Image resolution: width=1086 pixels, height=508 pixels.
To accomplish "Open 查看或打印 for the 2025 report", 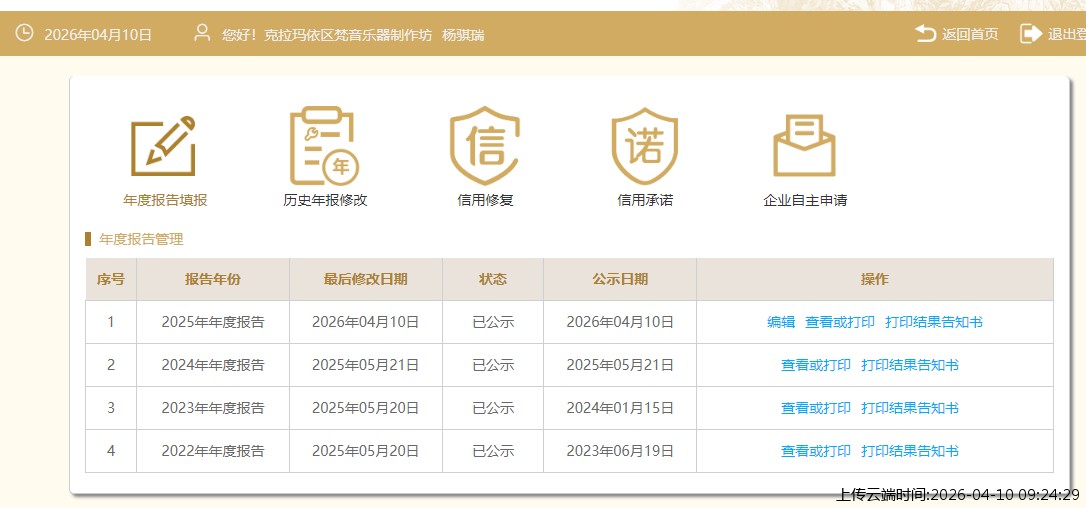I will click(x=840, y=322).
